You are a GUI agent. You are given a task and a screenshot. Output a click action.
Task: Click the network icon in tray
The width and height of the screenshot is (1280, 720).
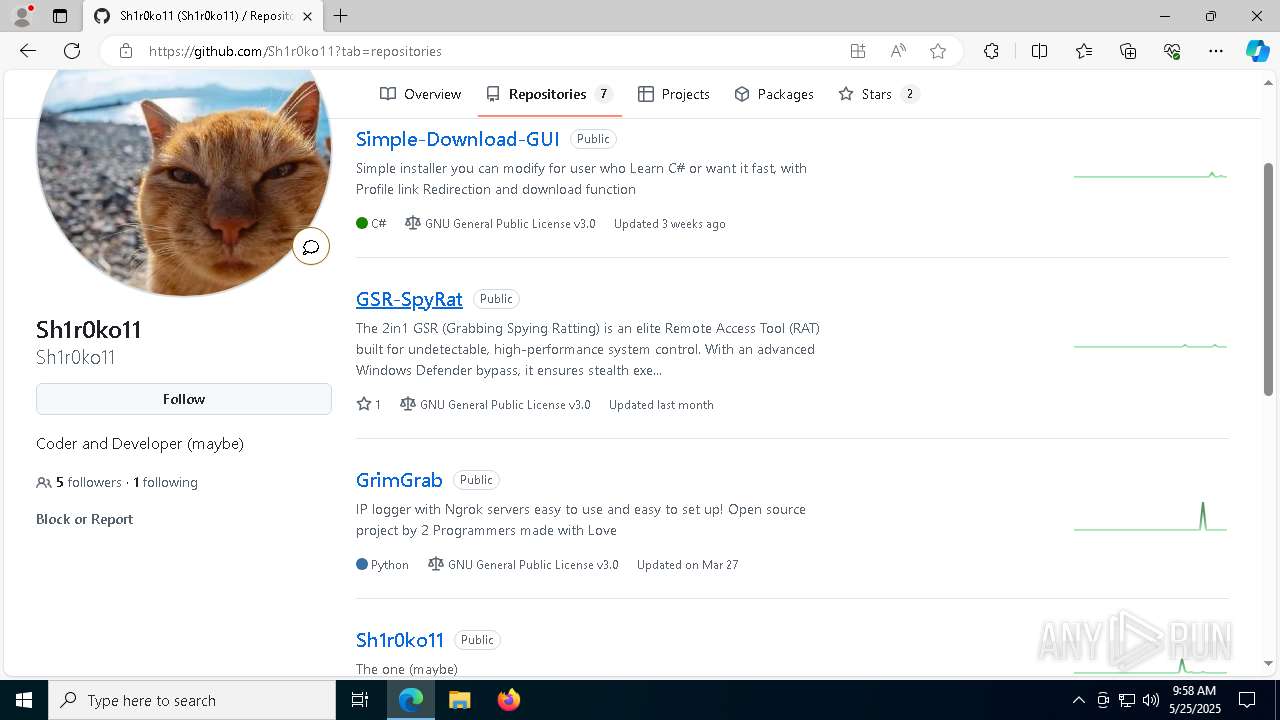click(x=1127, y=700)
